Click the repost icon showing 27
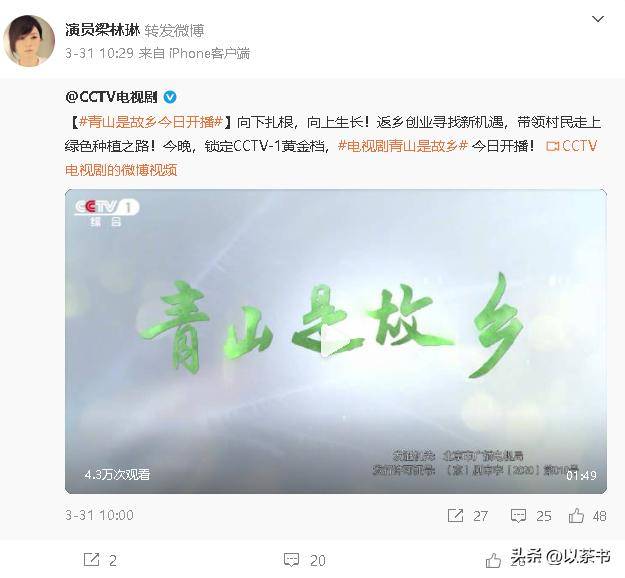The height and width of the screenshot is (578, 625). [x=455, y=515]
